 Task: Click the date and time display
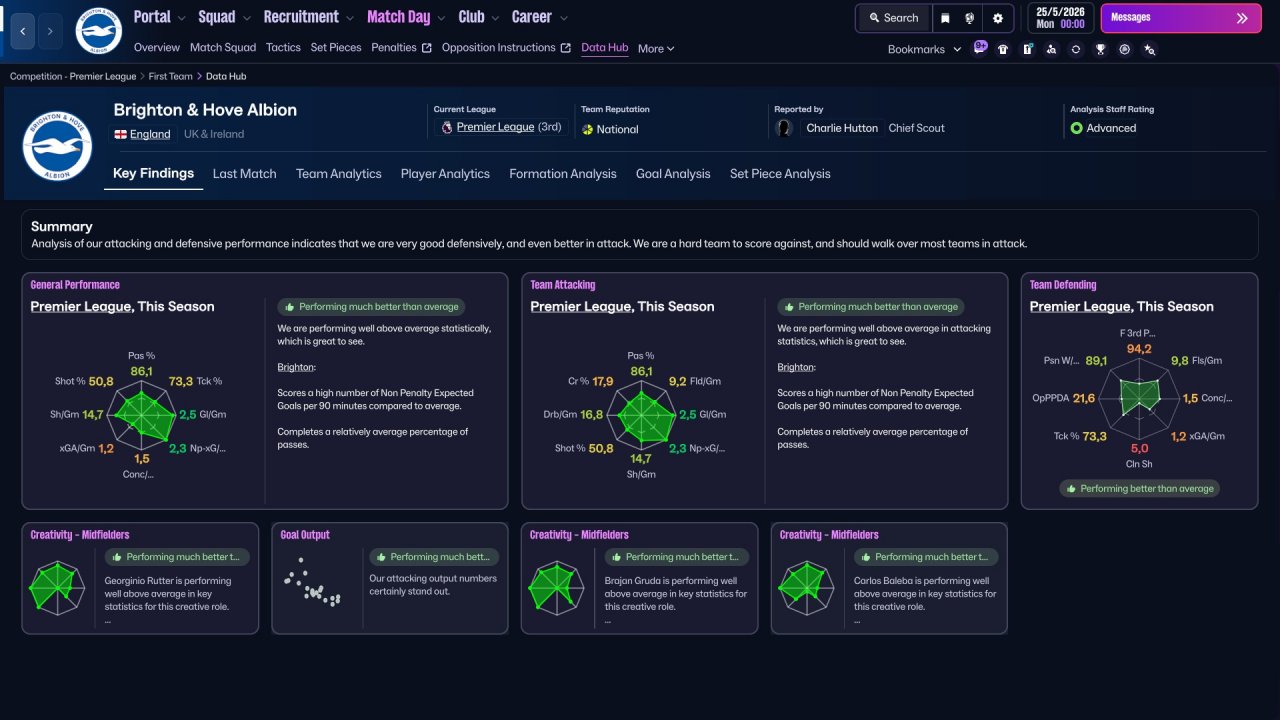pos(1060,18)
